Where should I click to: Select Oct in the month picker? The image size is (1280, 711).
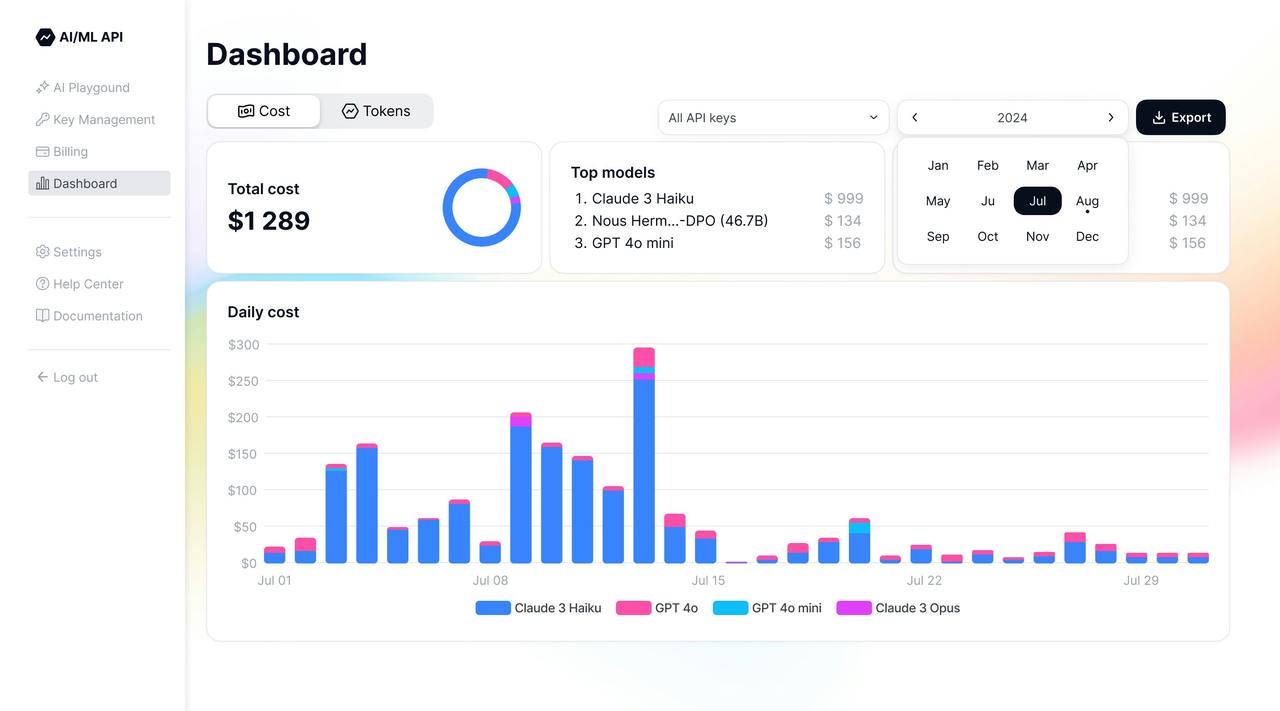988,237
